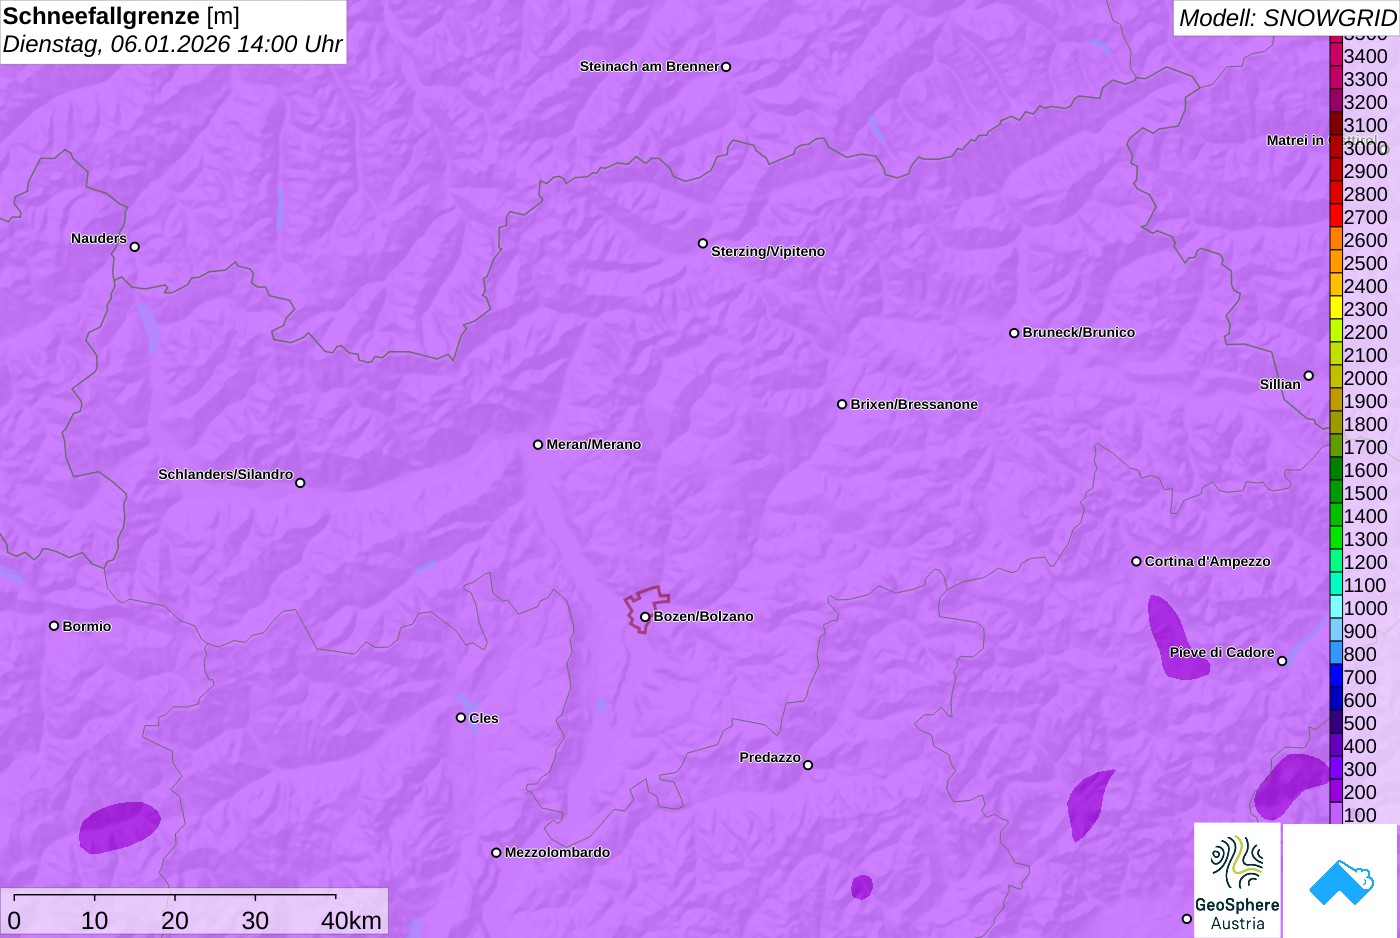The width and height of the screenshot is (1400, 938).
Task: Click the 700 m blue legend swatch
Action: click(1336, 675)
